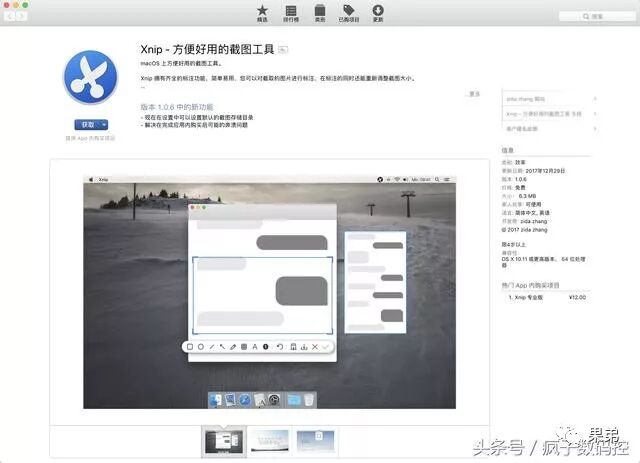Select the first screenshot thumbnail
Screen dimensions: 640x463
[x=224, y=442]
